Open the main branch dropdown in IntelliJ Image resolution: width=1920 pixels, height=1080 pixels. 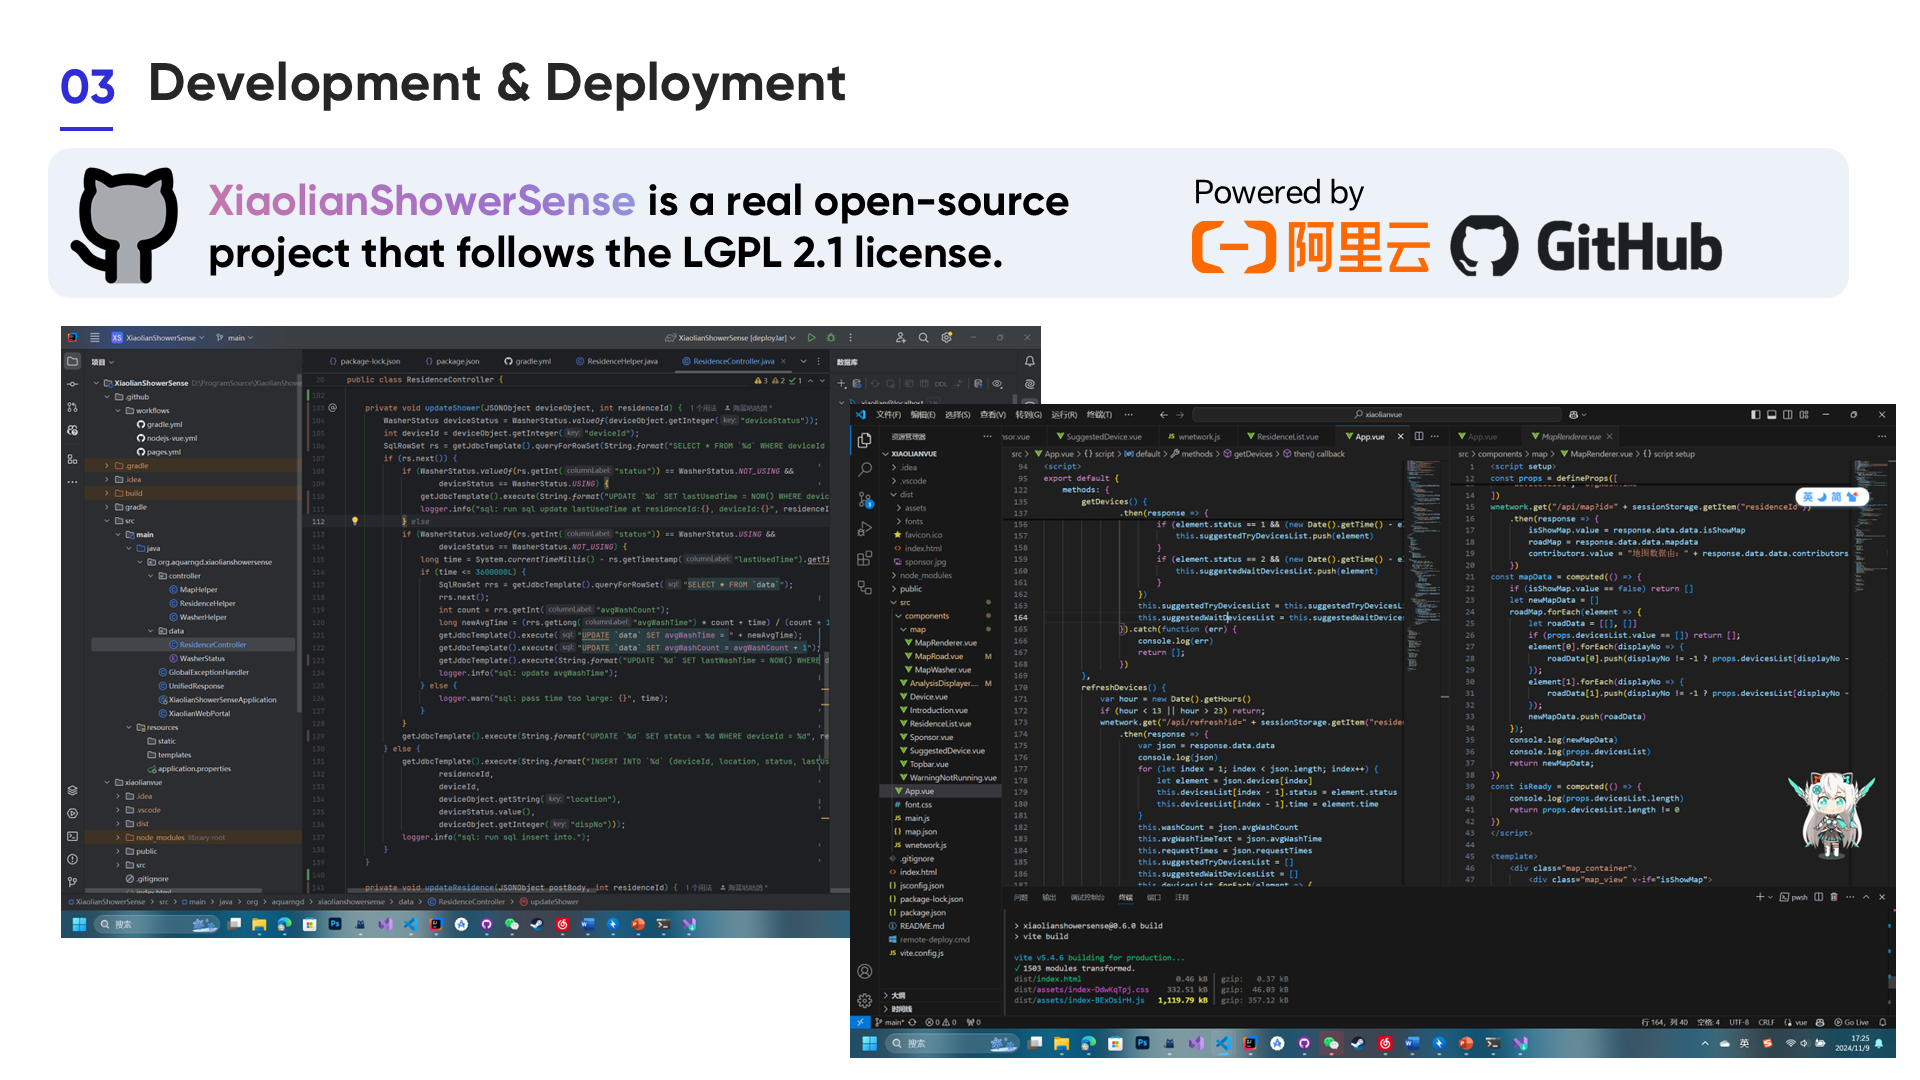pyautogui.click(x=234, y=338)
